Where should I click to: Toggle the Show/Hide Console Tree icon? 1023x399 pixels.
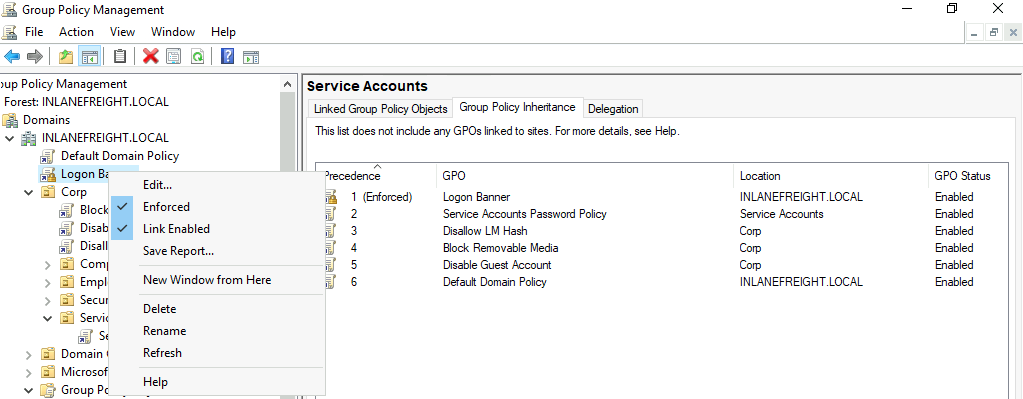click(89, 57)
